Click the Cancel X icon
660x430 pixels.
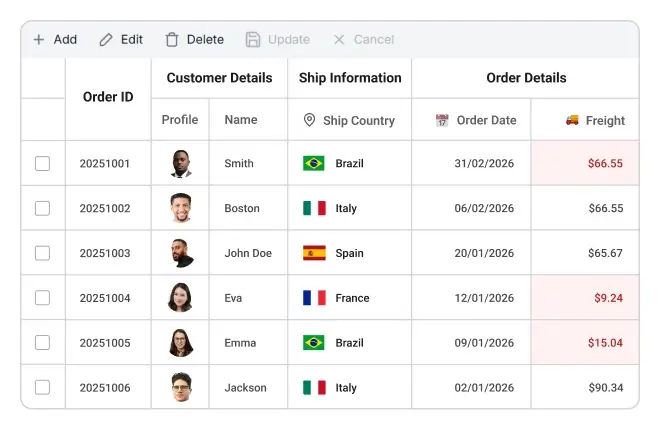[339, 40]
